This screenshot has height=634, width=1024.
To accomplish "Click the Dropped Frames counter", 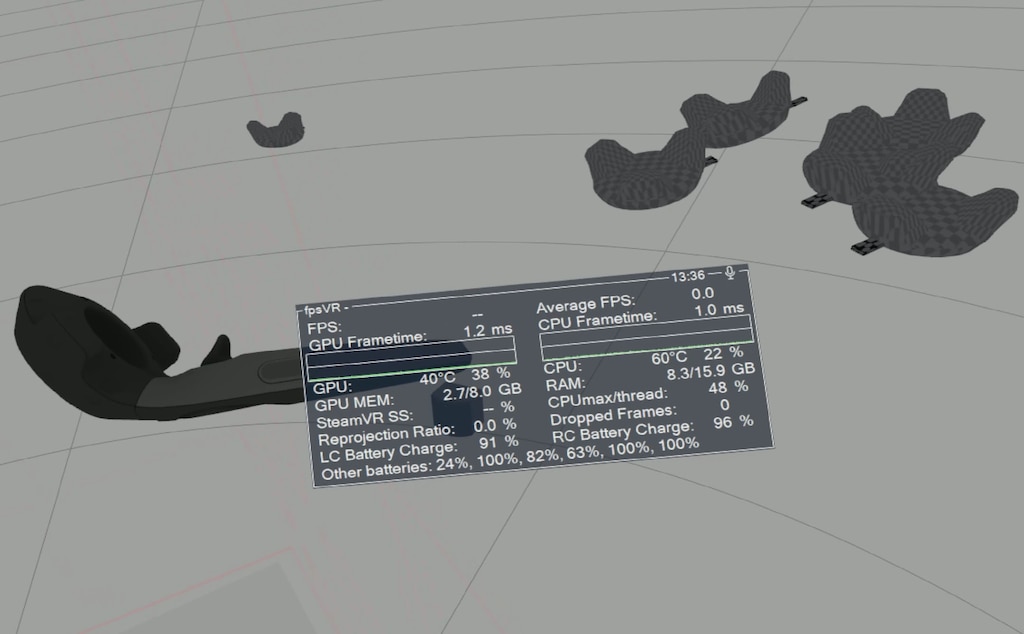I will pyautogui.click(x=640, y=410).
